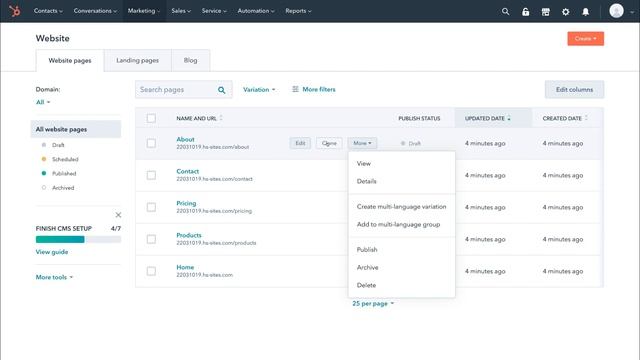This screenshot has height=360, width=640.
Task: Toggle the select-all pages checkbox
Action: coord(151,118)
